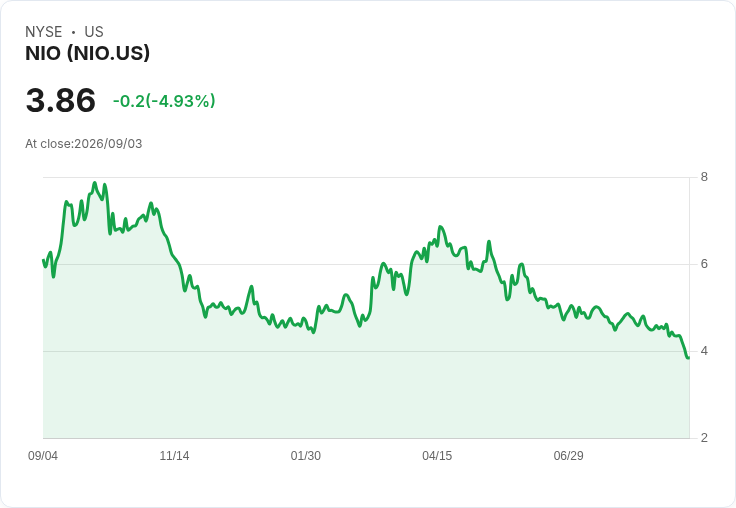The height and width of the screenshot is (508, 736).
Task: Click the -0.2(-4.93%) price change
Action: point(164,101)
